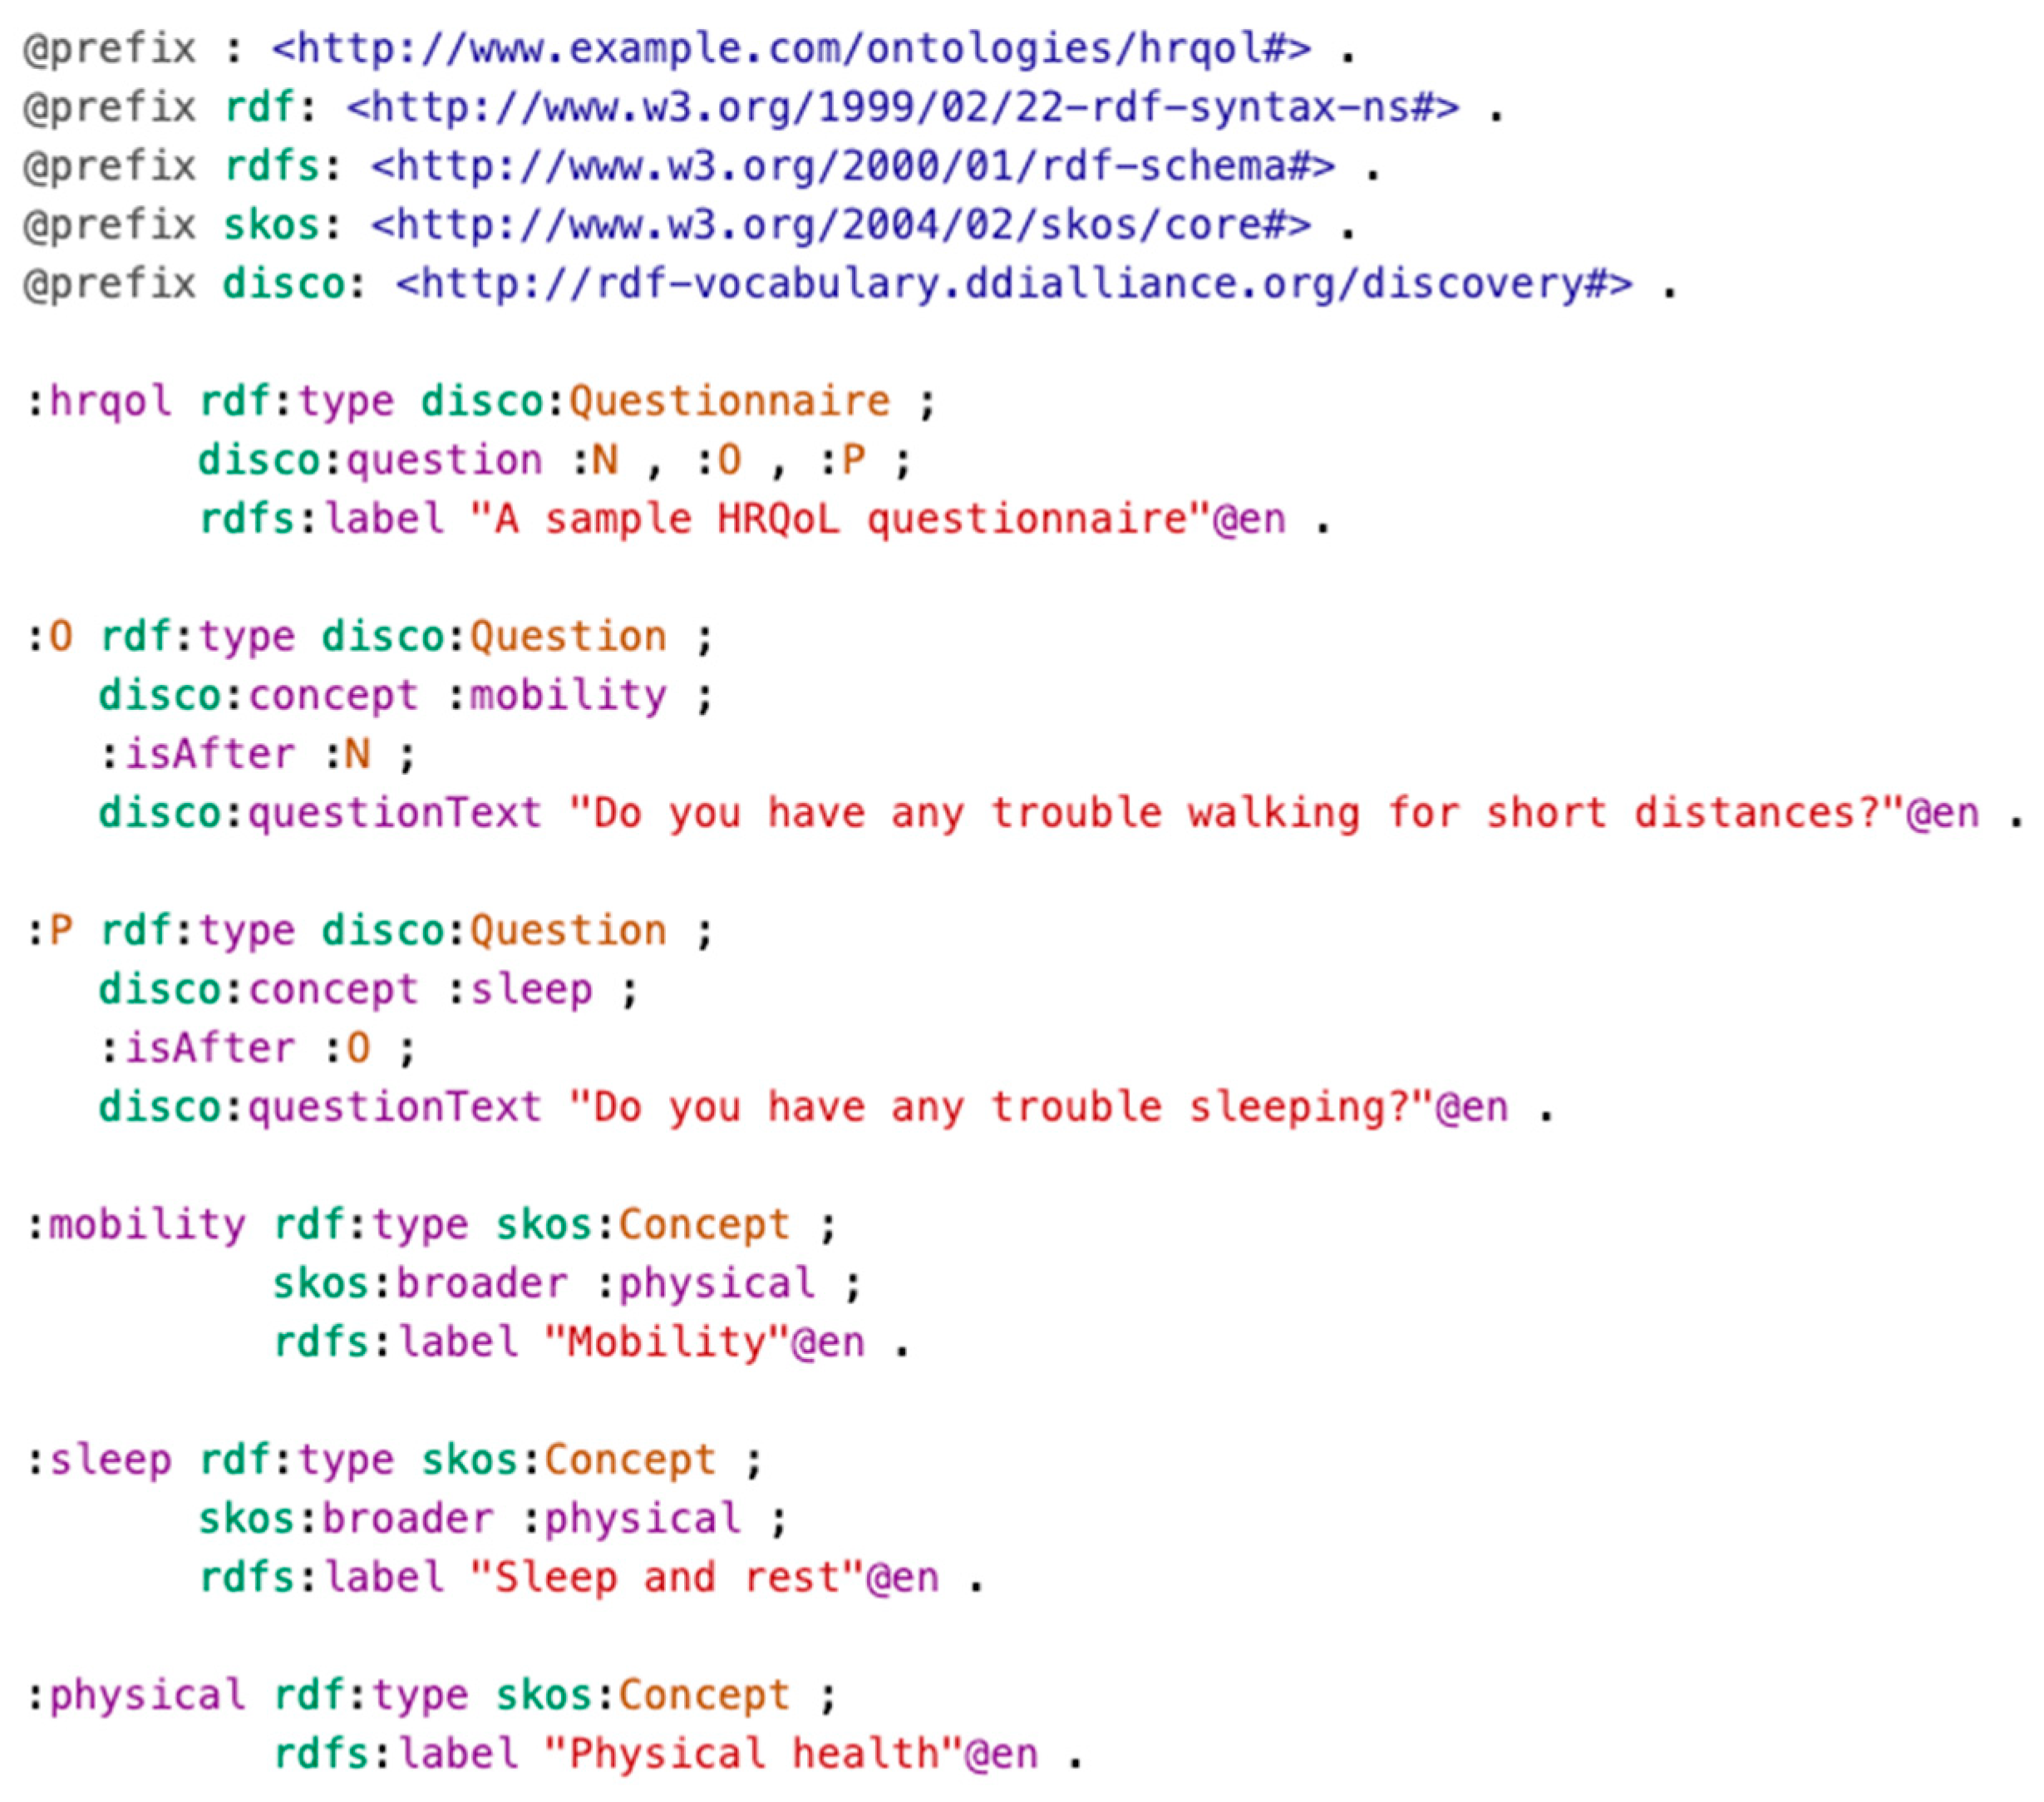2044x1802 pixels.
Task: Click the "Physical health" label literal
Action: coord(791,1755)
